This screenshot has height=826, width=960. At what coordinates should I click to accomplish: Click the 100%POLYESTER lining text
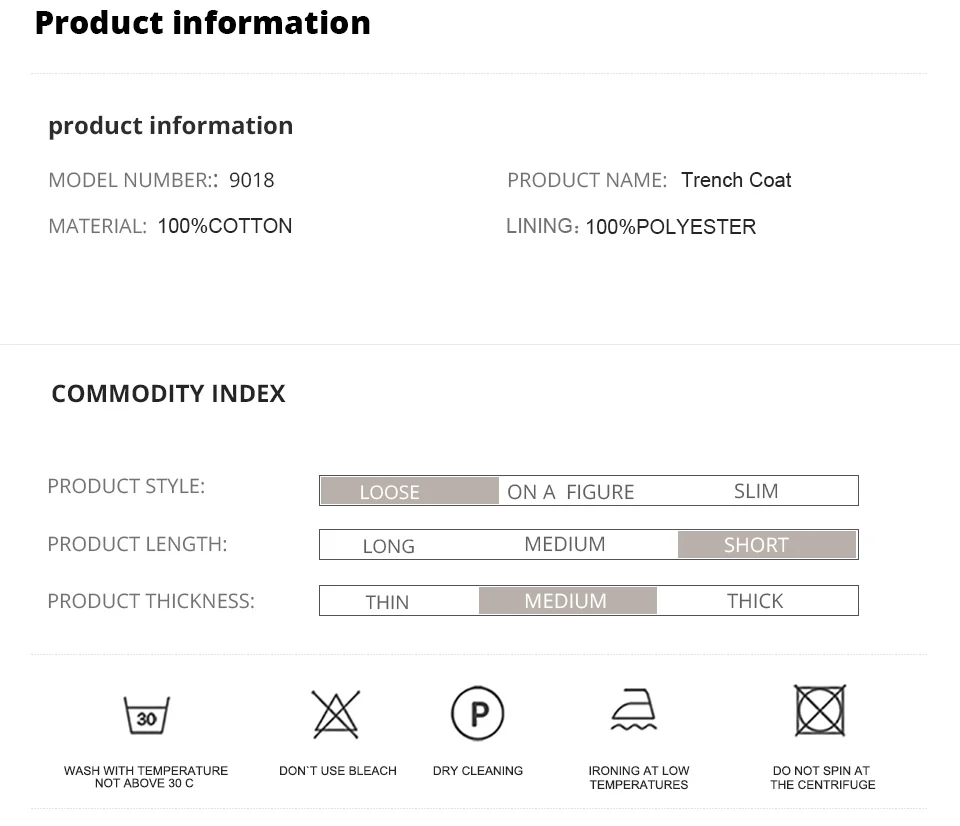(671, 227)
